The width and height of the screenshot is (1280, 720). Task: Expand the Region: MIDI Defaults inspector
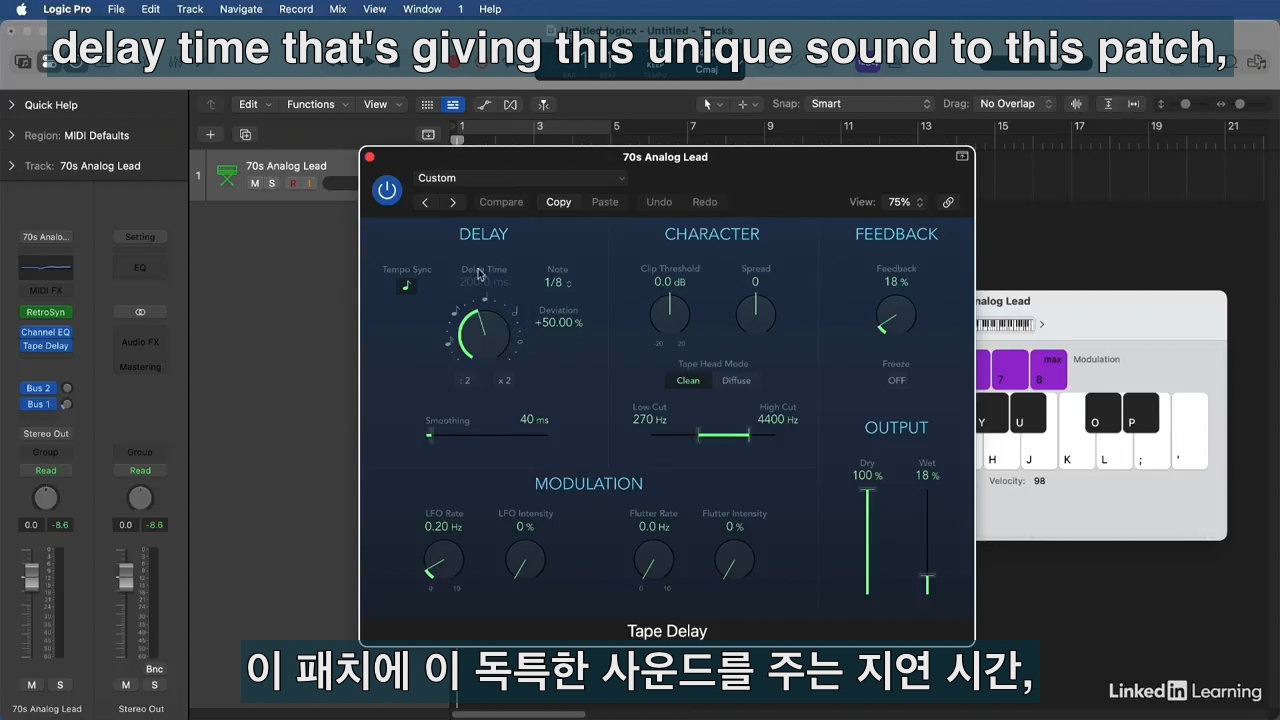click(12, 135)
